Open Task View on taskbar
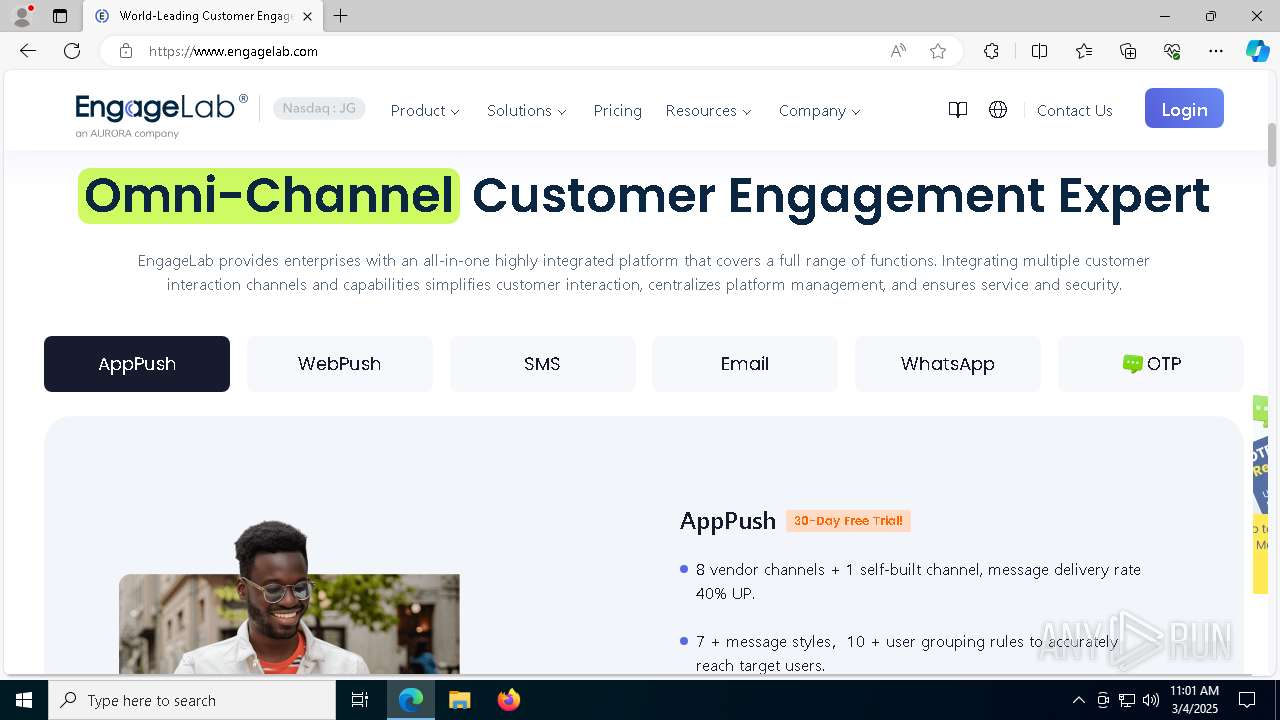The image size is (1280, 720). [360, 700]
